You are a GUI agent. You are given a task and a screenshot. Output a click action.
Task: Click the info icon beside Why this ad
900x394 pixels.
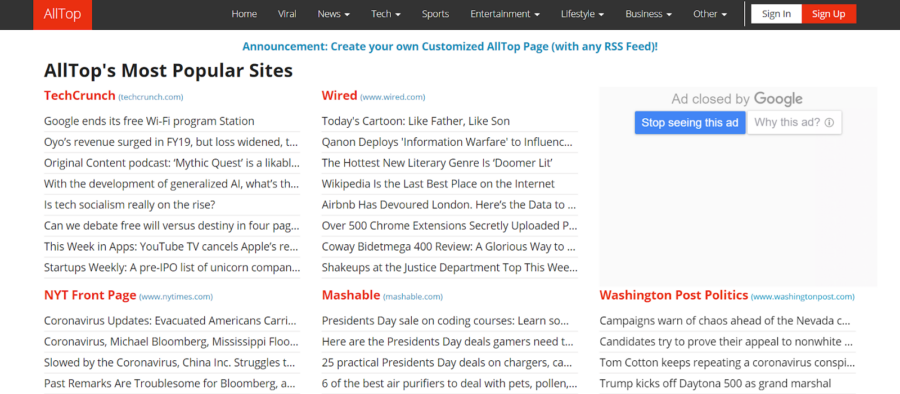(x=829, y=122)
